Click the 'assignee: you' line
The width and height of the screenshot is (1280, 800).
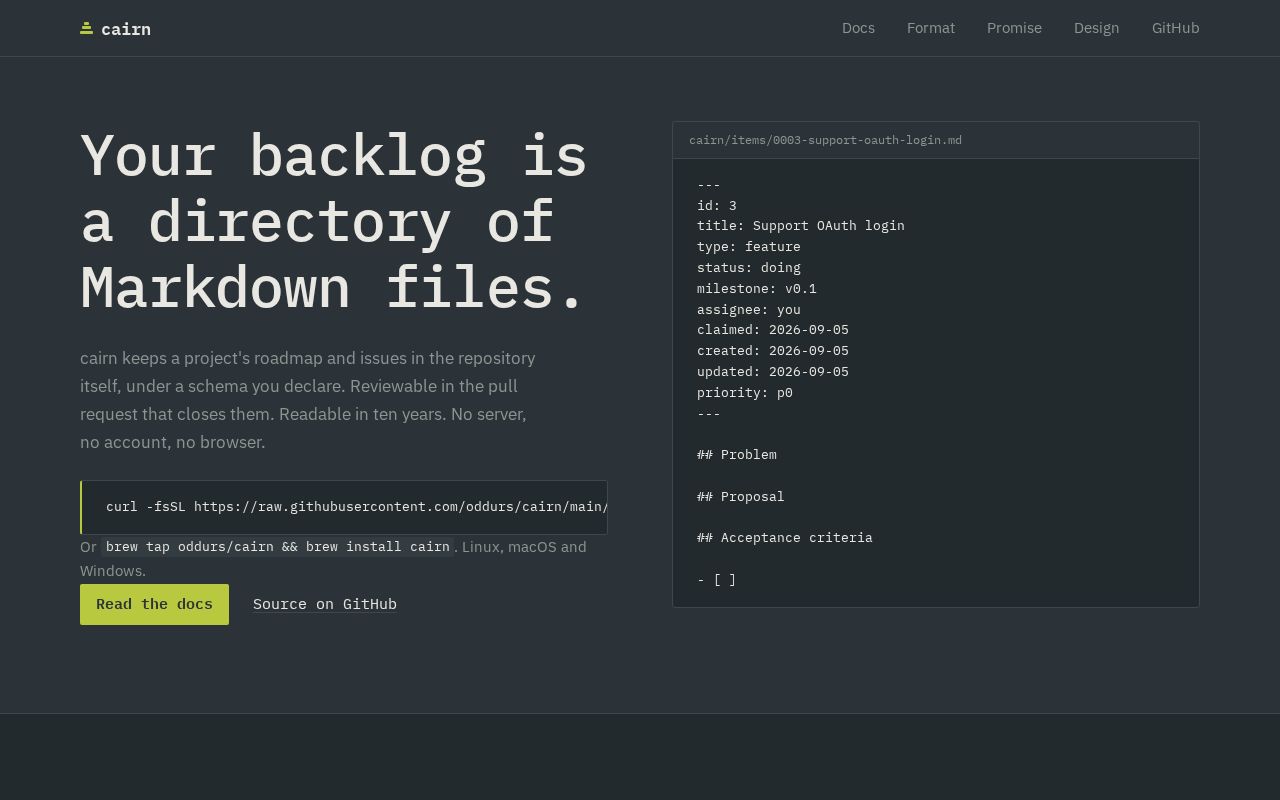click(749, 310)
